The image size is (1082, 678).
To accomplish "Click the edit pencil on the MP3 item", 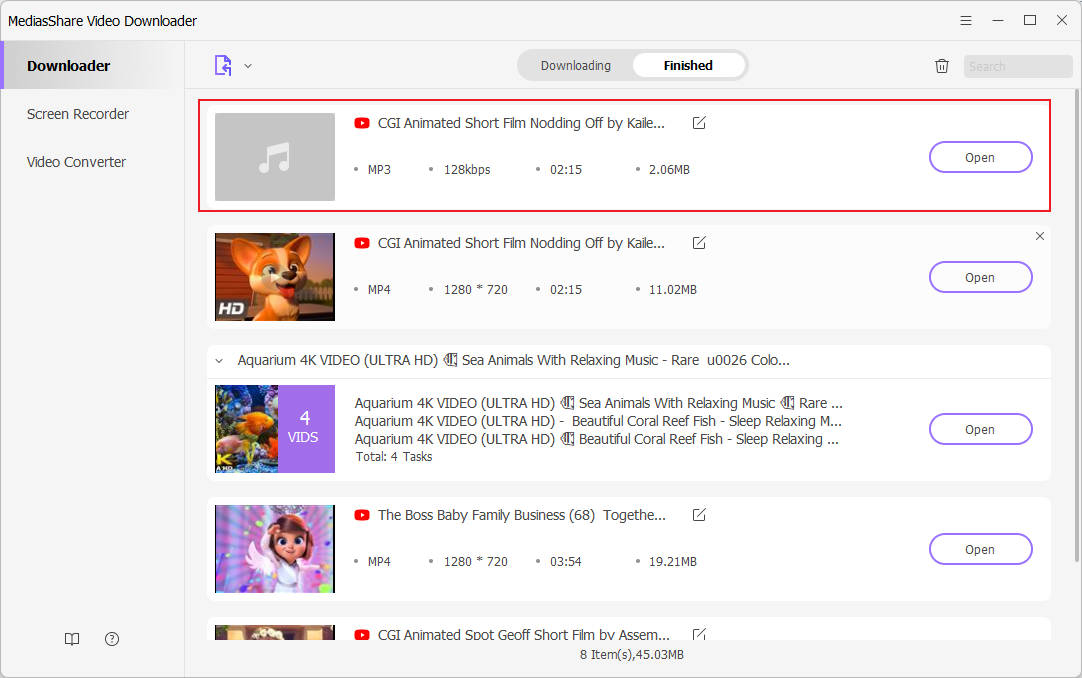I will (698, 122).
